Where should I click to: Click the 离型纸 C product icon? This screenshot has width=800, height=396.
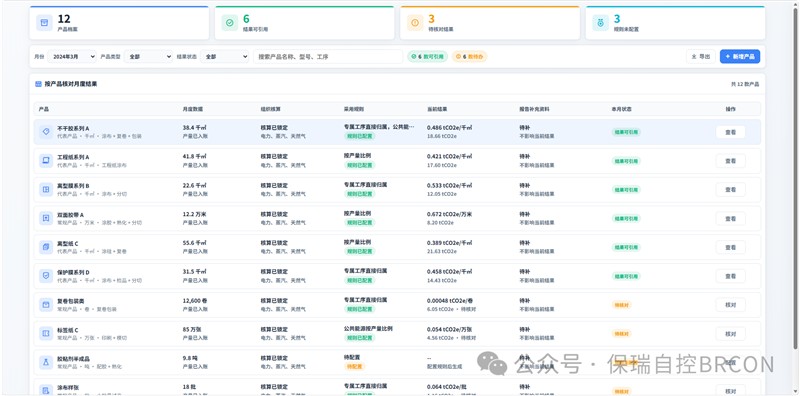click(x=46, y=248)
